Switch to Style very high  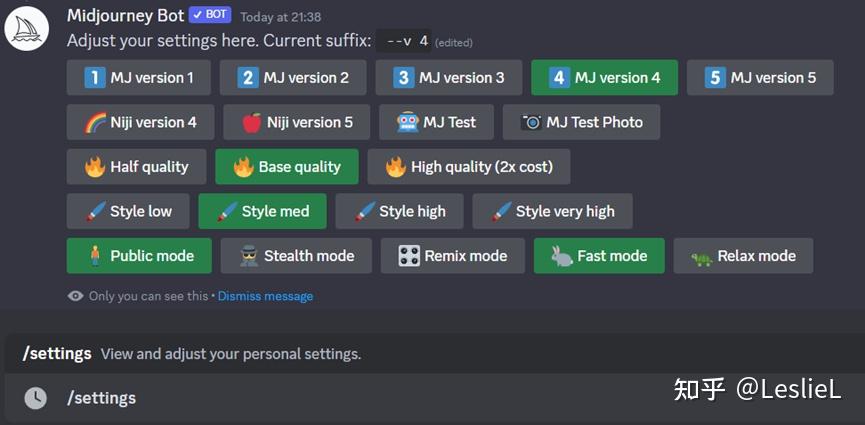point(552,211)
